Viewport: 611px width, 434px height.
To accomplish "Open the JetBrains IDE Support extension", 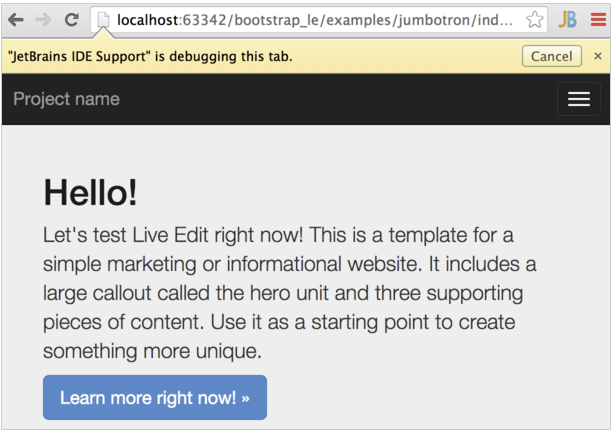I will click(x=567, y=19).
